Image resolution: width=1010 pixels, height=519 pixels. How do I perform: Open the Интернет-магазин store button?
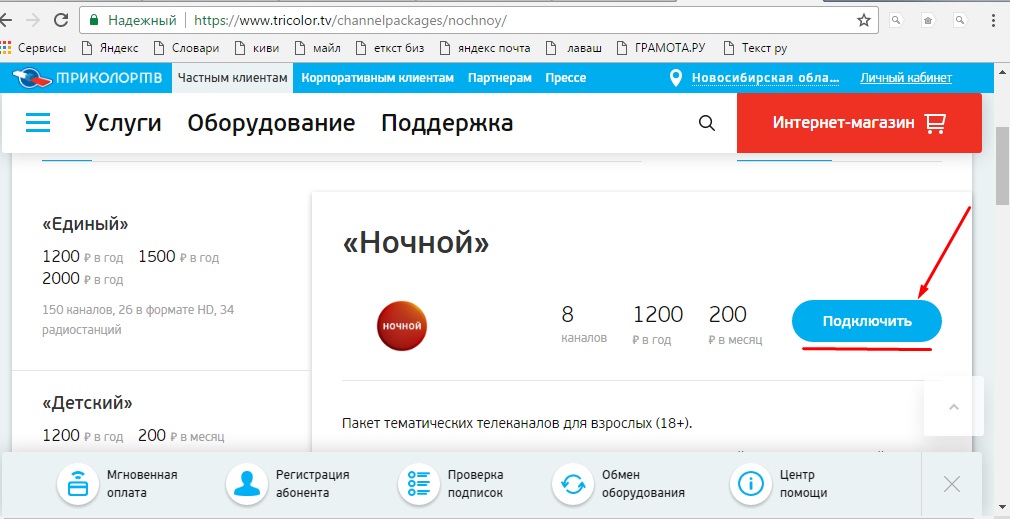pyautogui.click(x=858, y=123)
